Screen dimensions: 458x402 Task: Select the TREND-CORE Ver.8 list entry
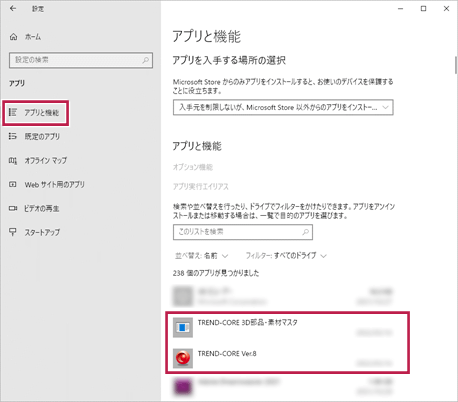tap(283, 358)
